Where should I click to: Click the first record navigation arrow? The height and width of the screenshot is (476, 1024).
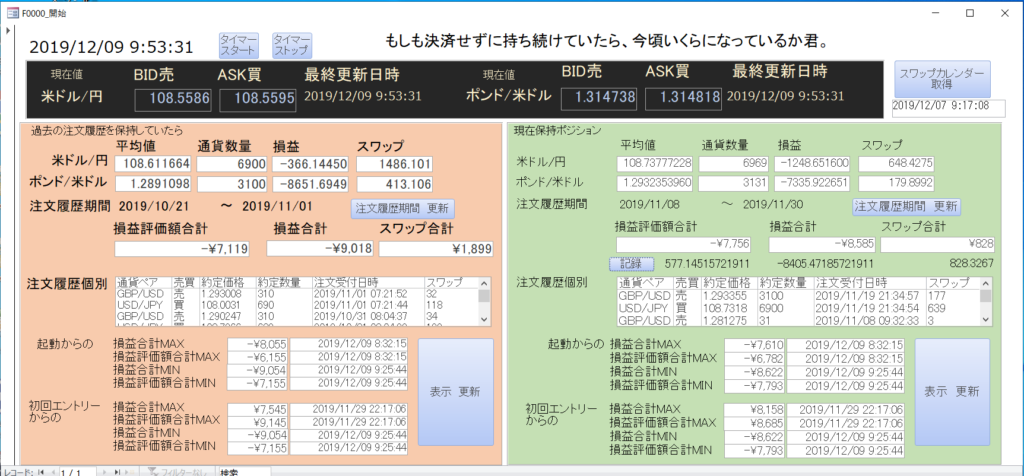pyautogui.click(x=41, y=471)
